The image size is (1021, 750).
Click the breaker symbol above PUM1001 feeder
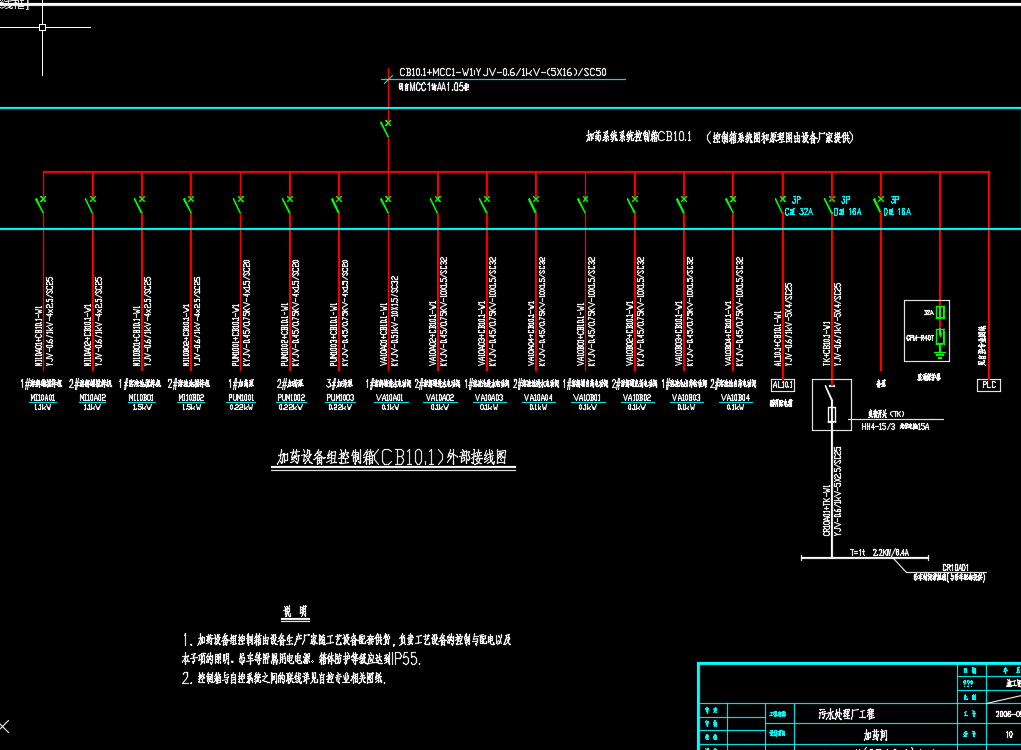click(x=238, y=204)
